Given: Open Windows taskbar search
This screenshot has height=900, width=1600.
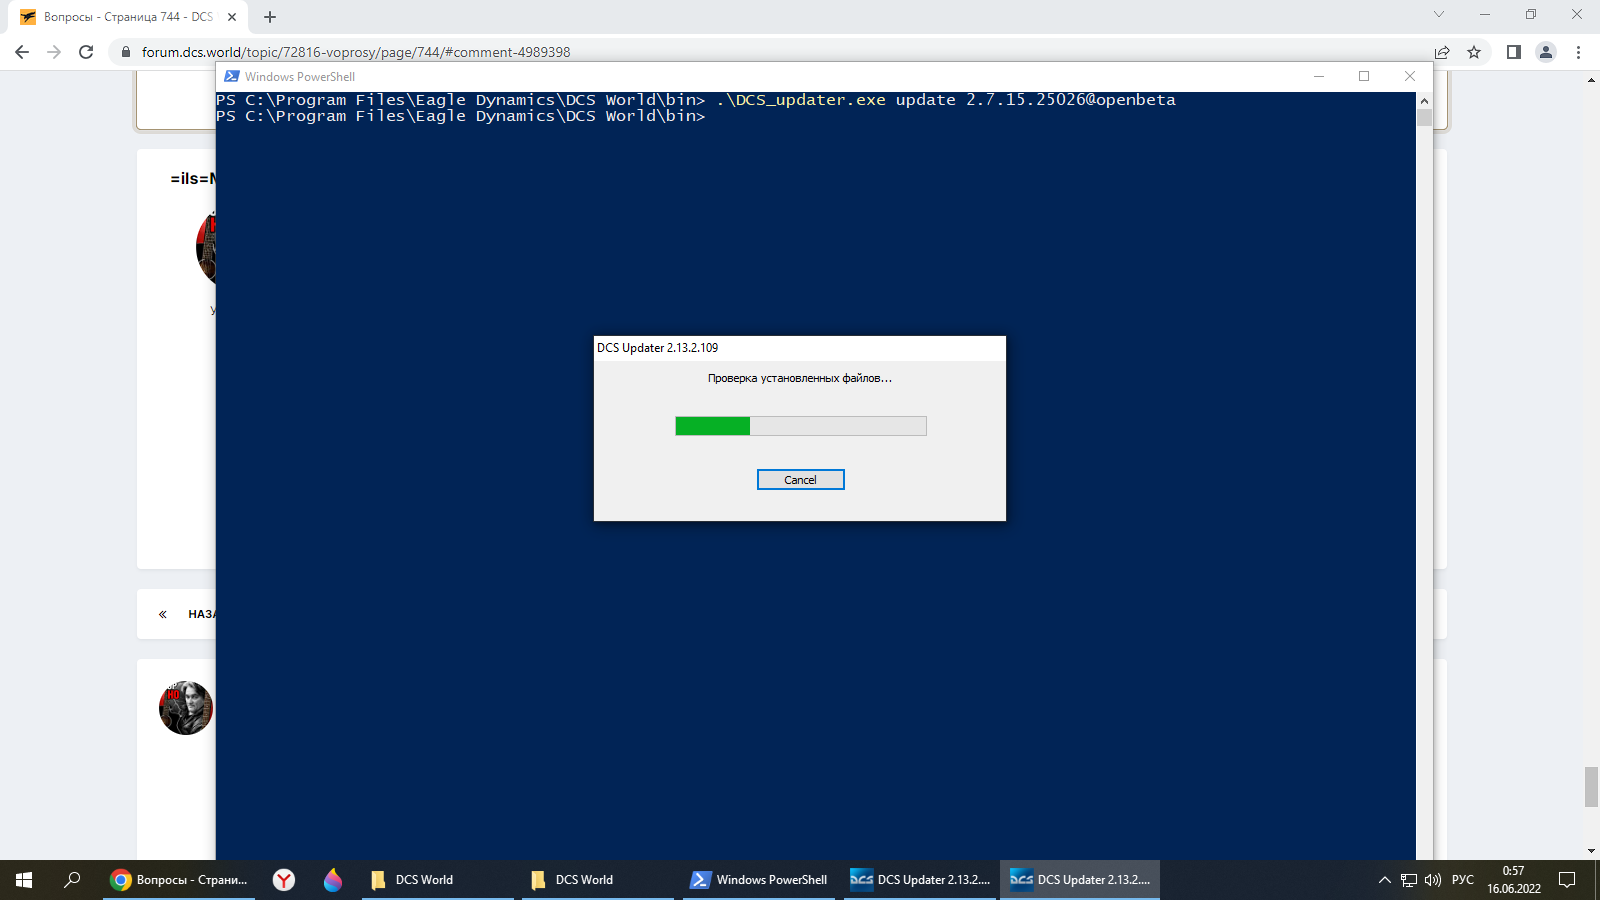Looking at the screenshot, I should tap(72, 880).
